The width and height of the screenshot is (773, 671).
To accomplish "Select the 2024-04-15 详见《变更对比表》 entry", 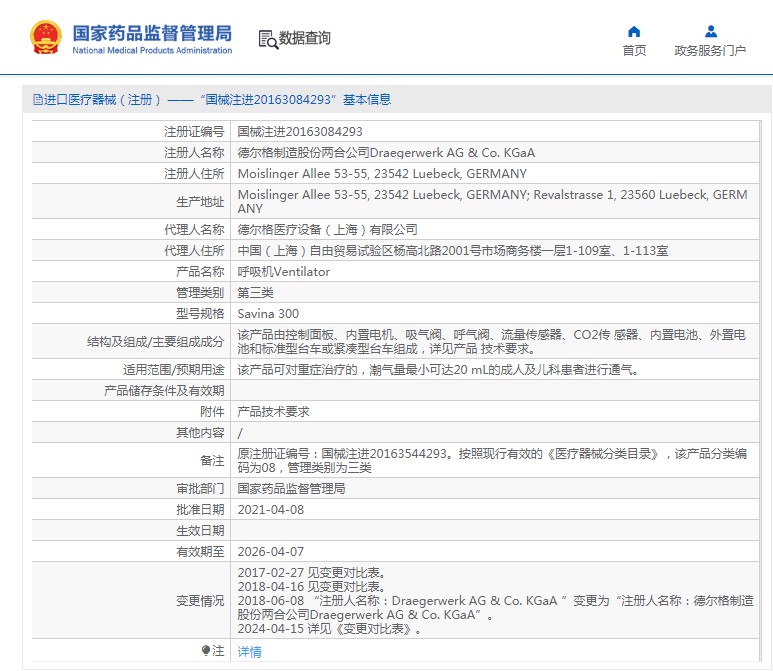I will coord(330,629).
